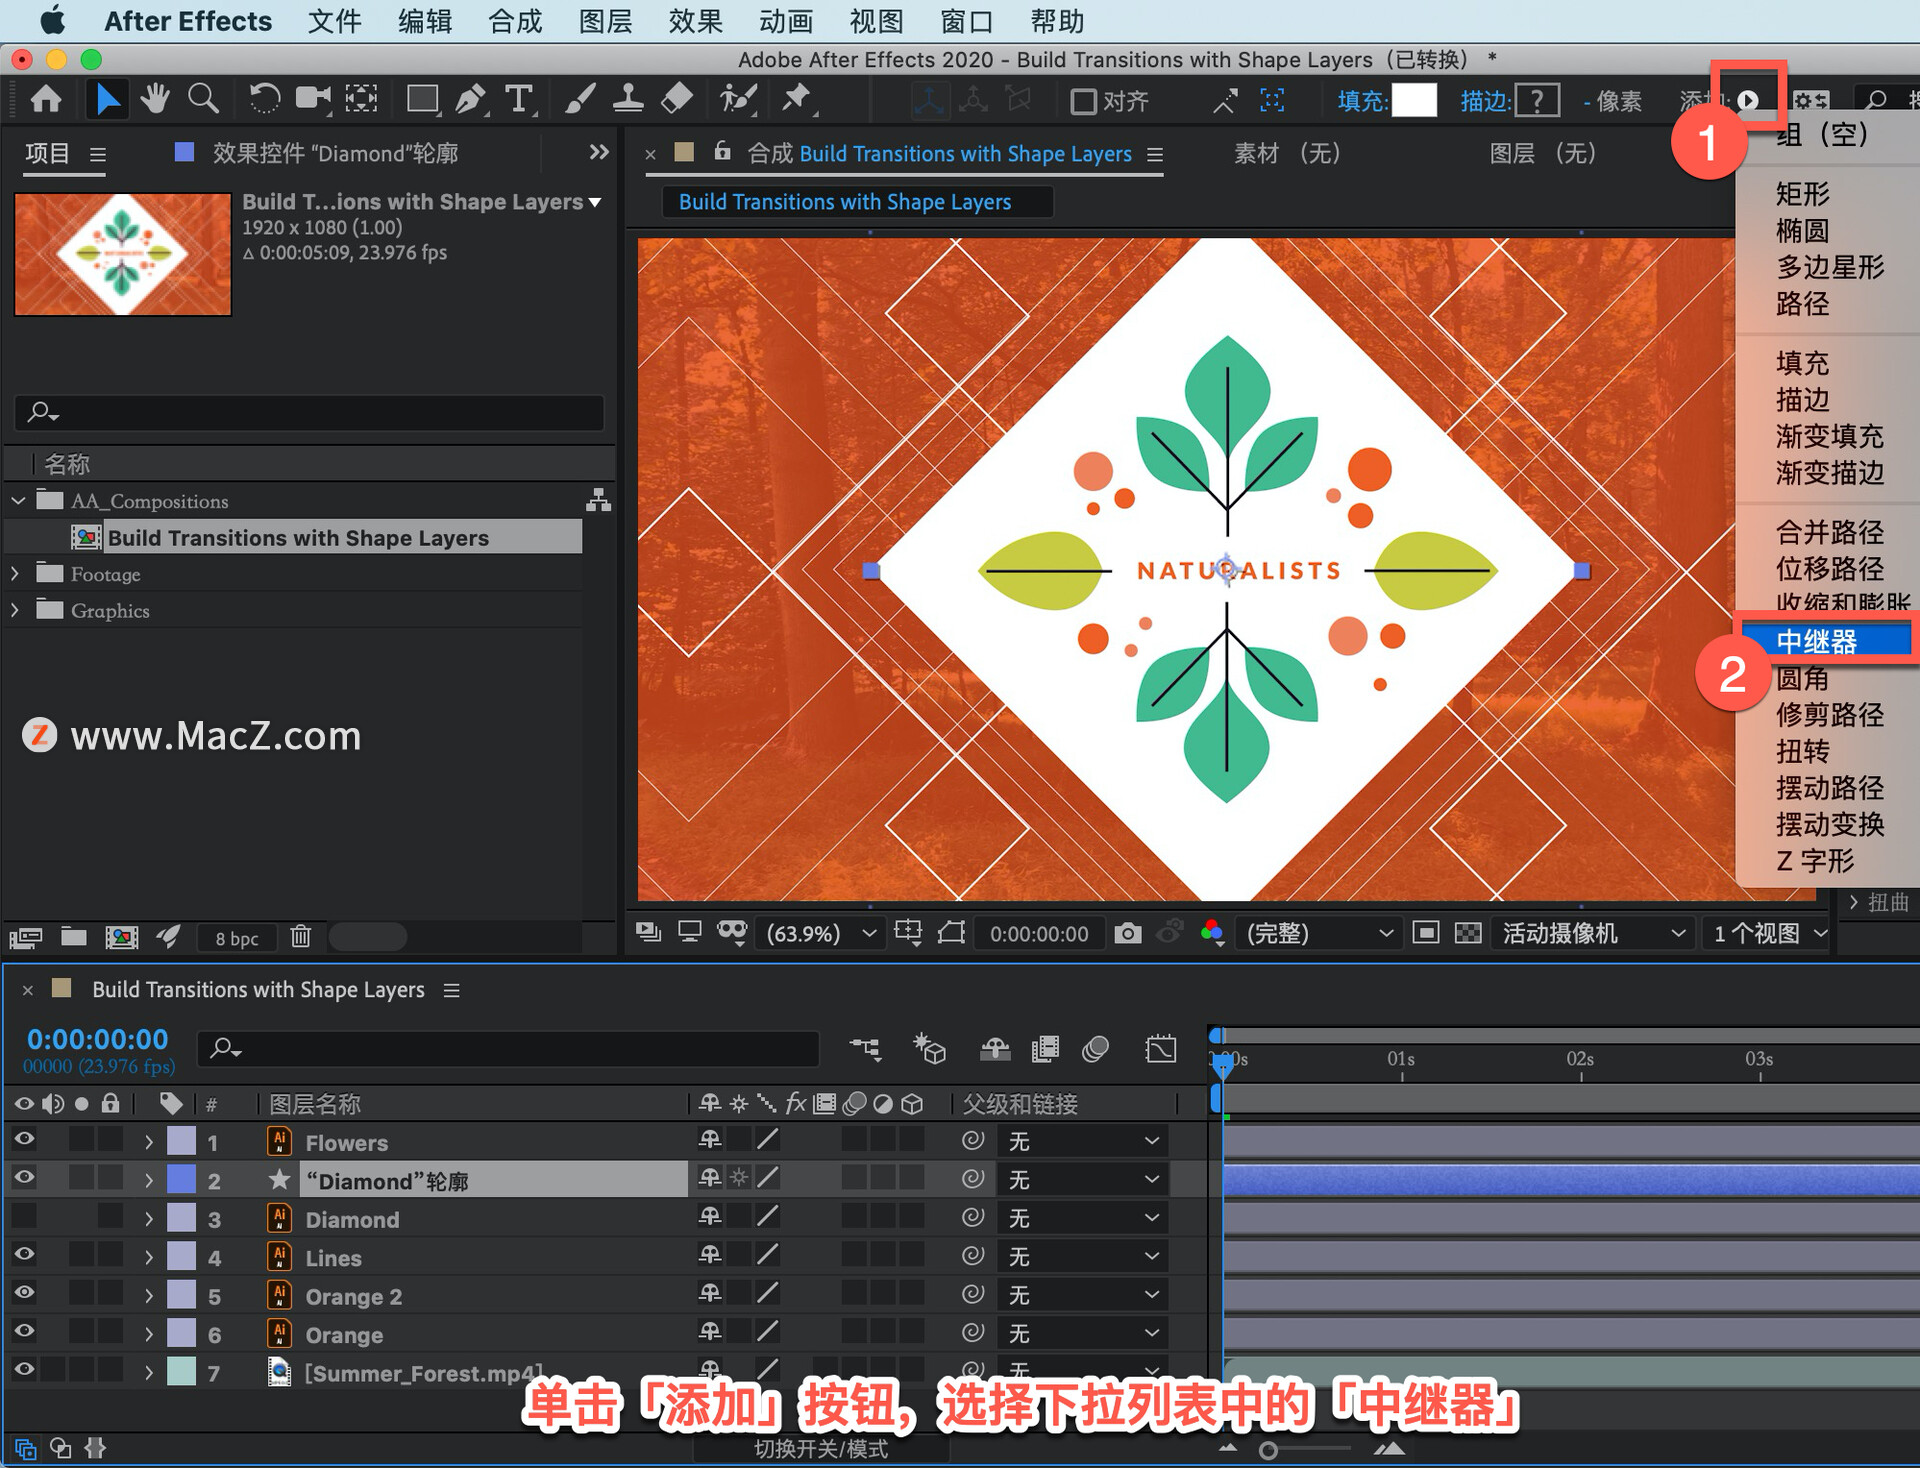Toggle the lock icon on composition tab
Screen dimensions: 1920x1468
[722, 152]
